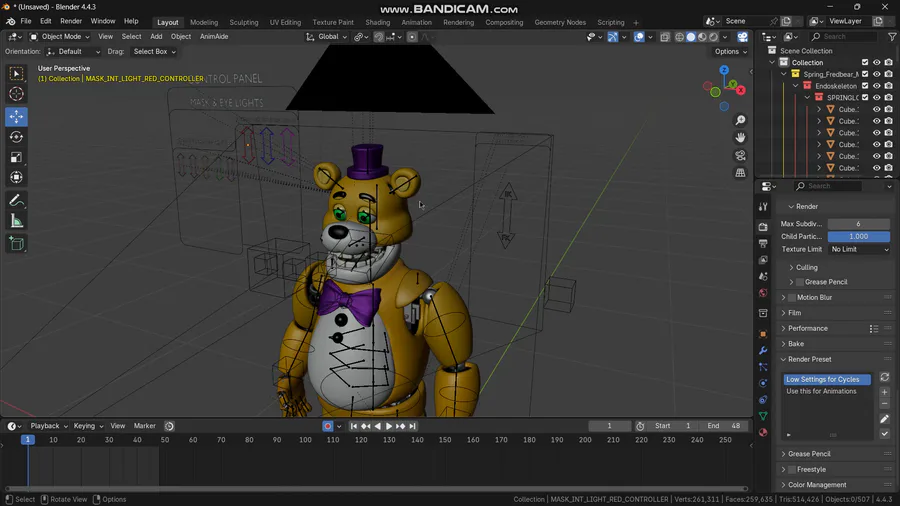Open the Output properties tab
Screen dimensions: 900x506
763,244
